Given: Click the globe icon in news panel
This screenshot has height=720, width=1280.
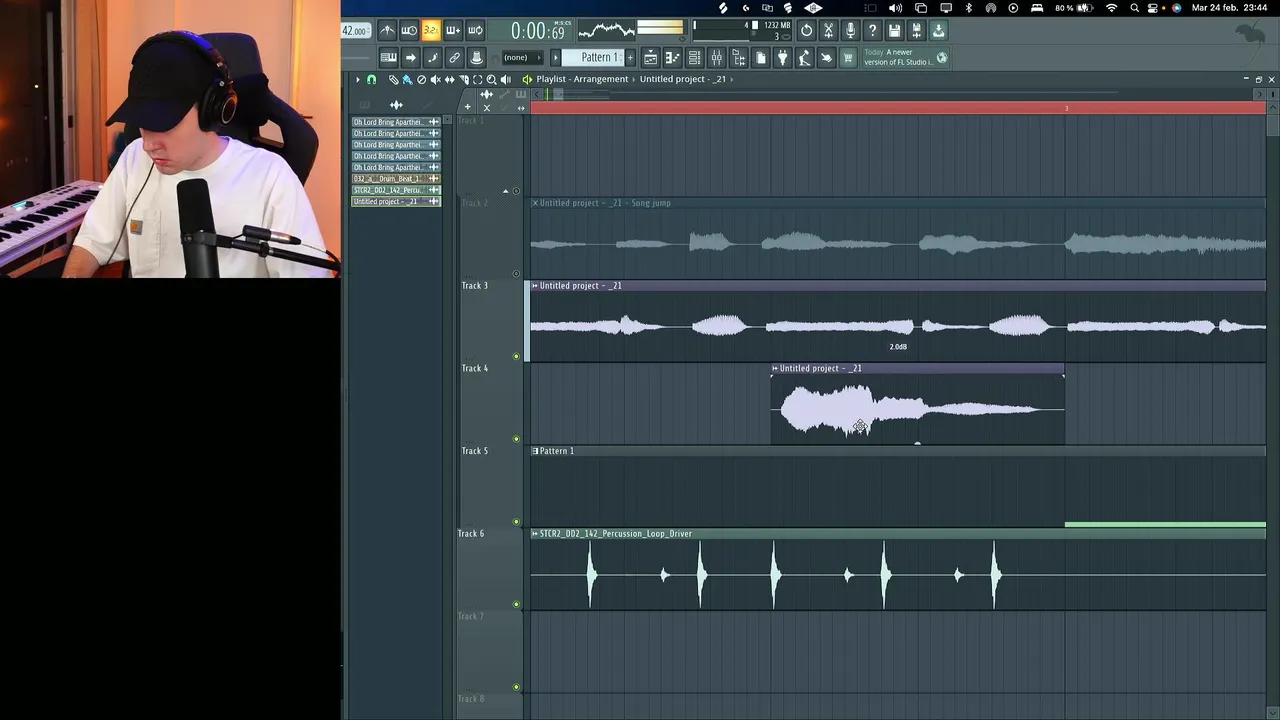Looking at the screenshot, I should click(x=941, y=58).
